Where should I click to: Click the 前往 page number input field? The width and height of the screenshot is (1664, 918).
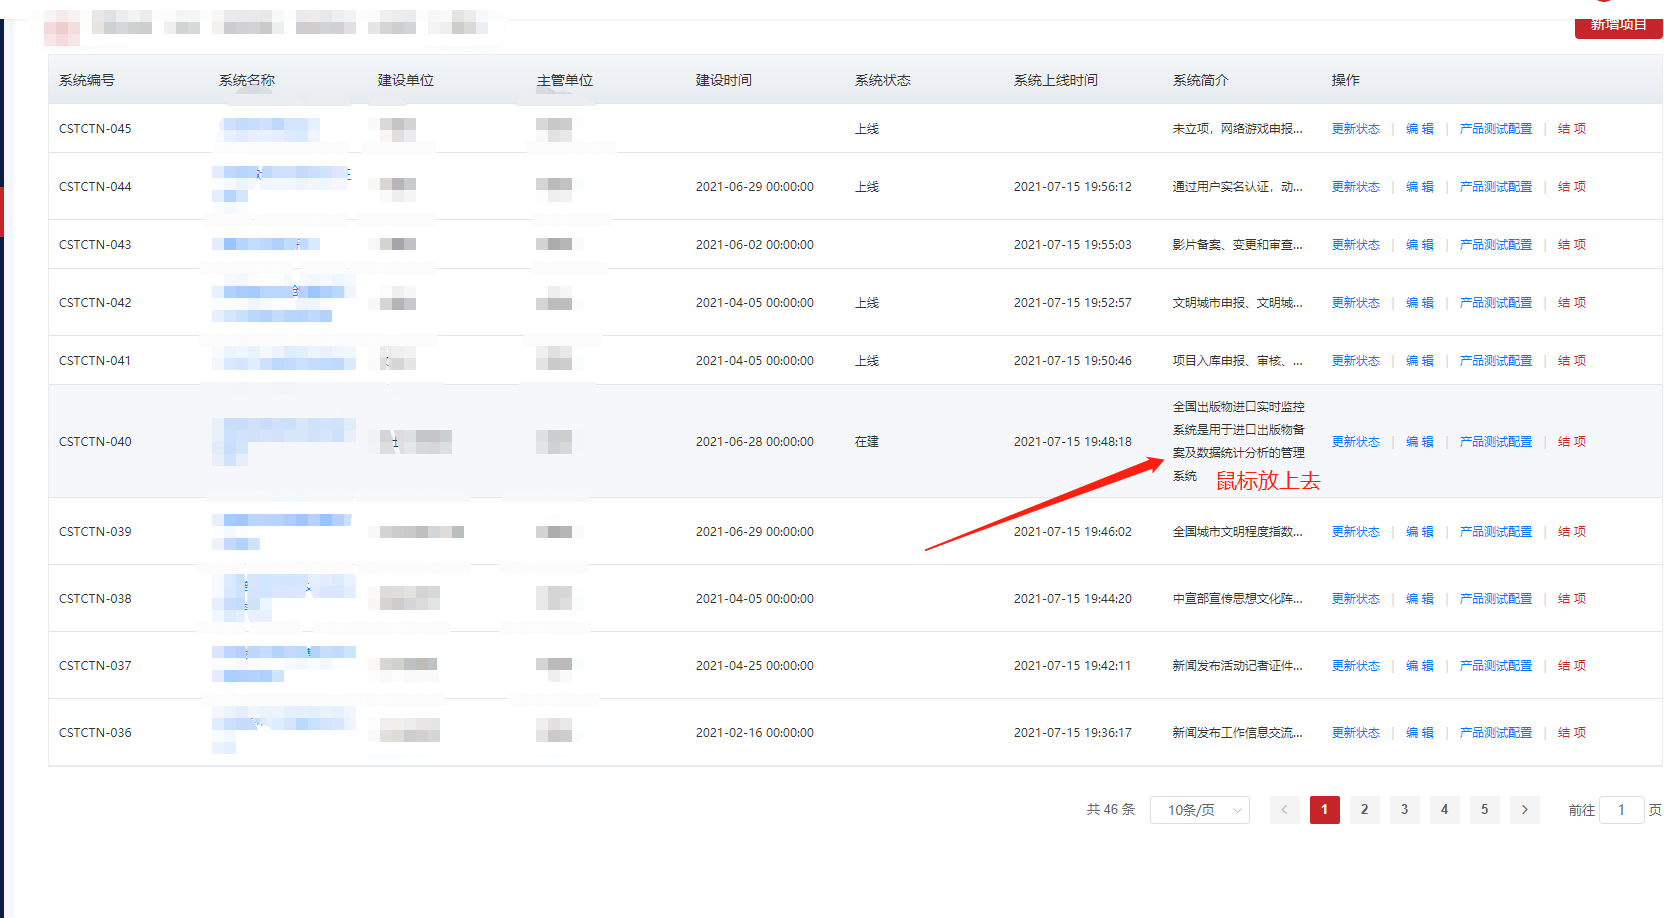tap(1621, 810)
